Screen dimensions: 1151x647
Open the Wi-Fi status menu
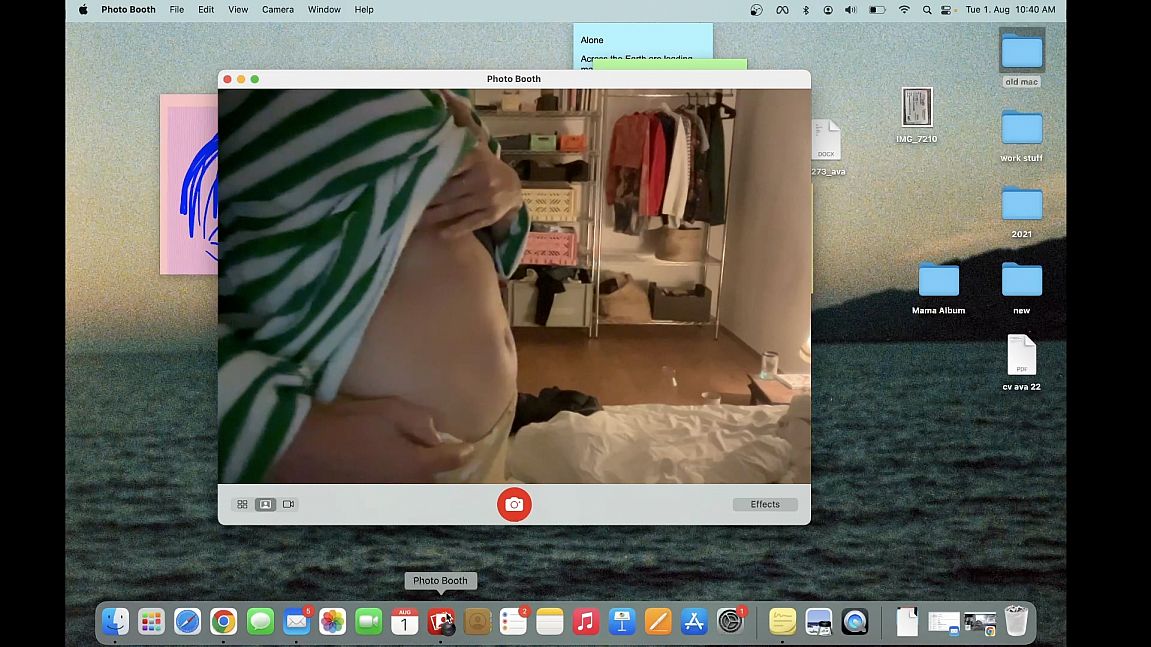pyautogui.click(x=904, y=10)
